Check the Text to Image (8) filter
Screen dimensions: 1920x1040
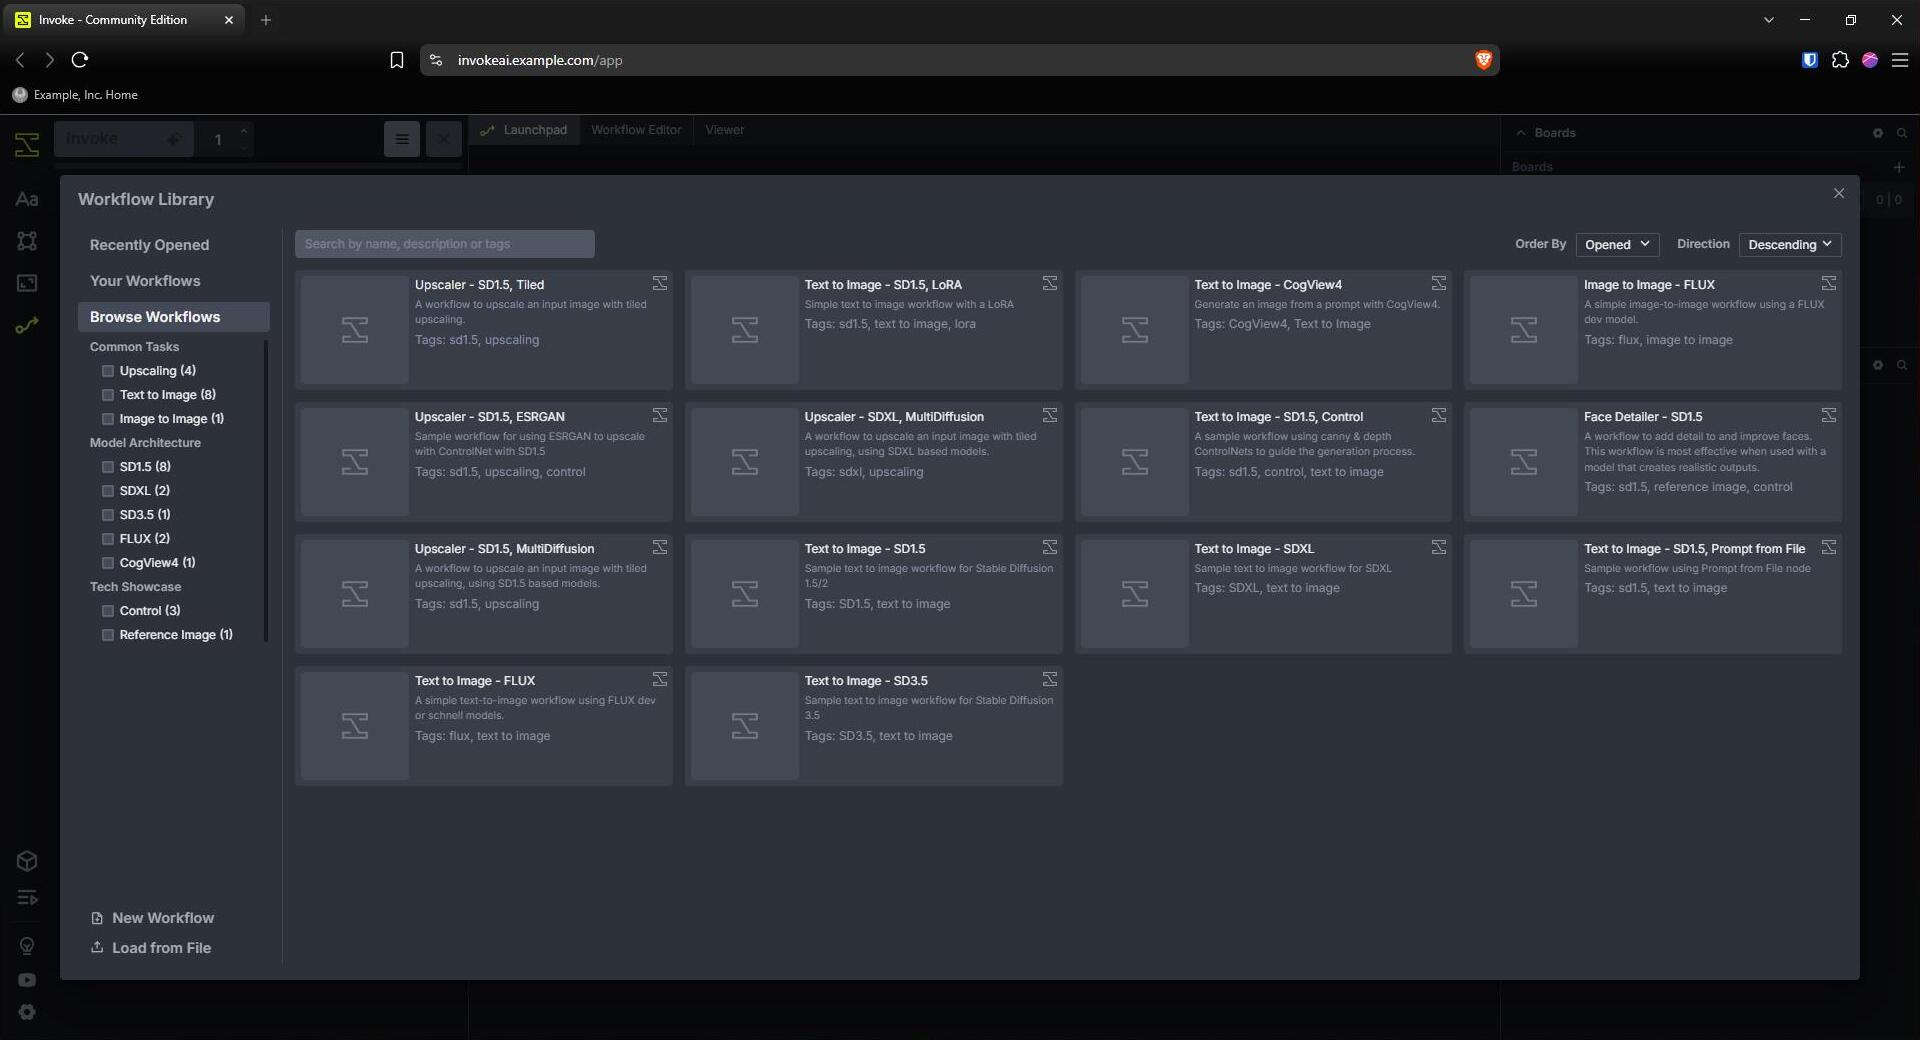[x=108, y=395]
